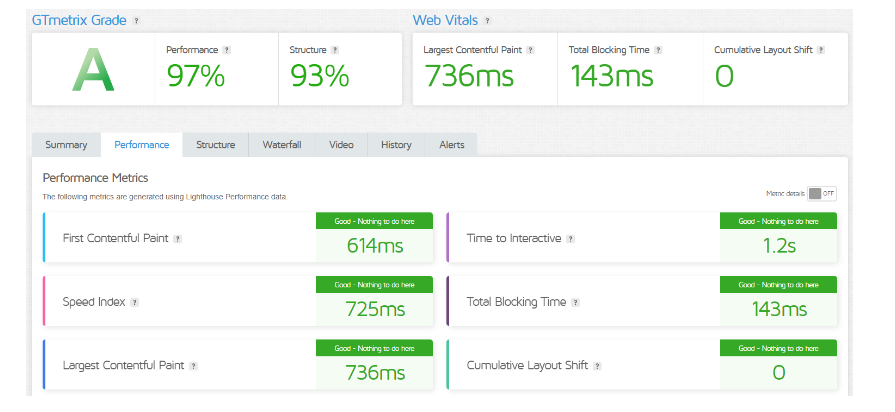Click the large green A grade badge
The height and width of the screenshot is (412, 895).
coord(93,70)
